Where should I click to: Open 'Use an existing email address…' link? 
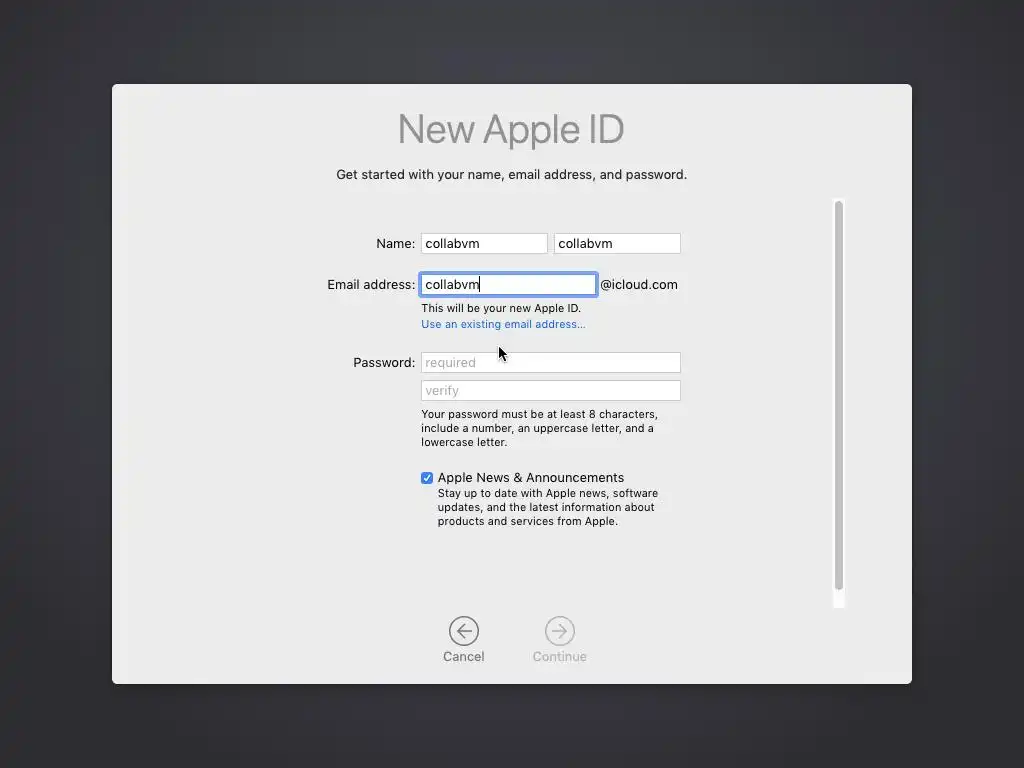click(503, 324)
